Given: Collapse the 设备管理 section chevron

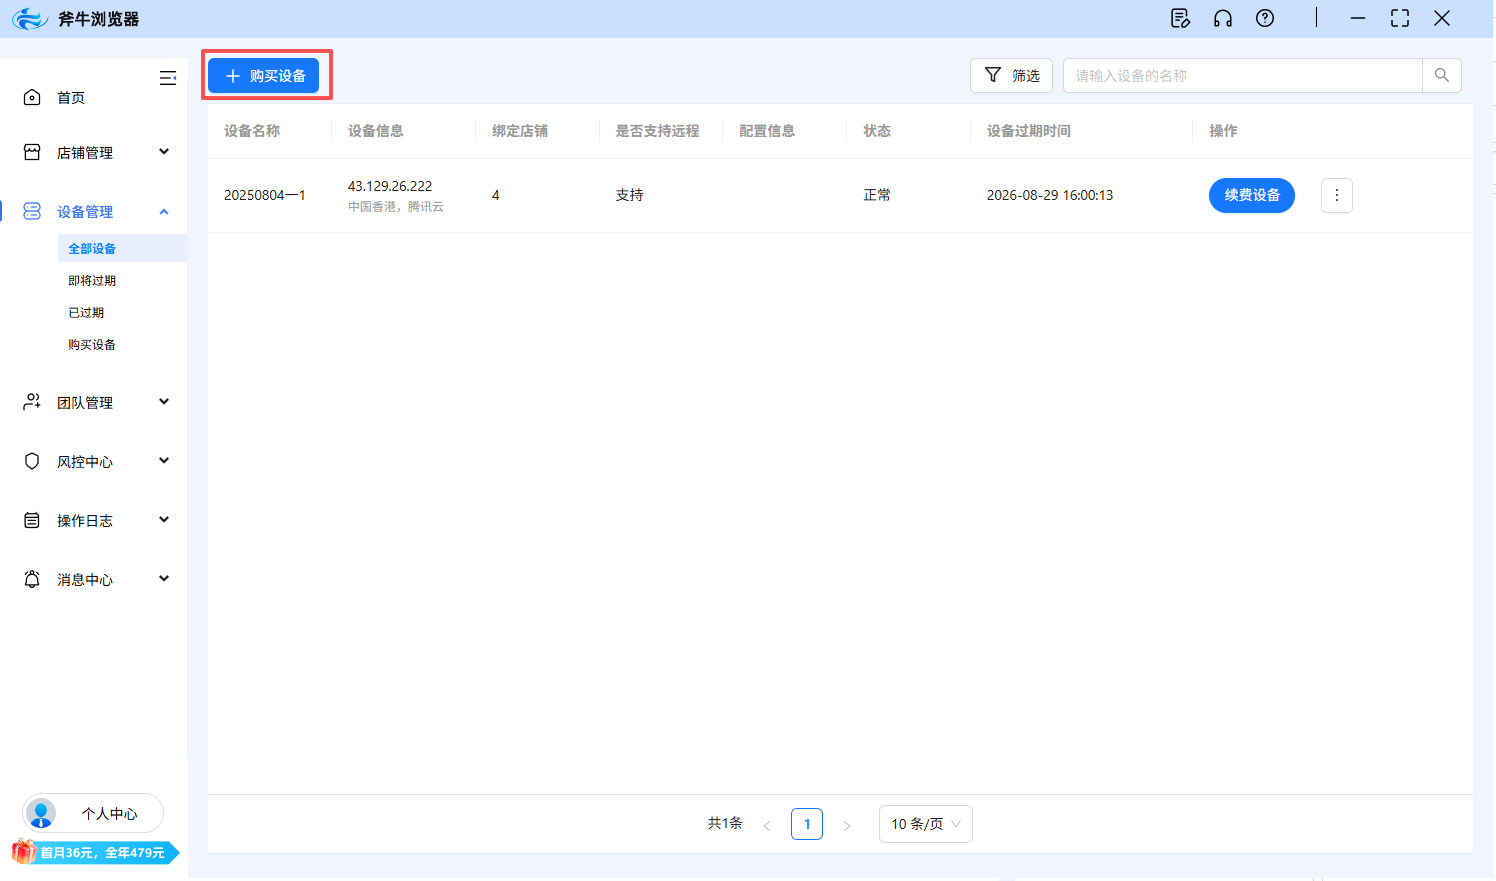Looking at the screenshot, I should 163,211.
